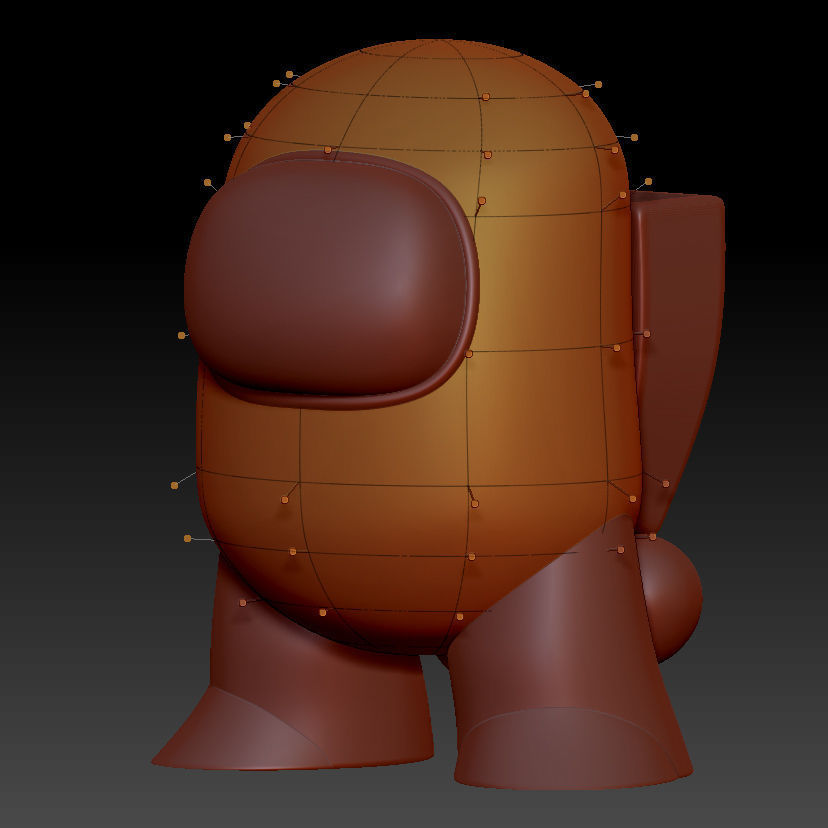Click the control point at visor's top rim

pos(328,150)
